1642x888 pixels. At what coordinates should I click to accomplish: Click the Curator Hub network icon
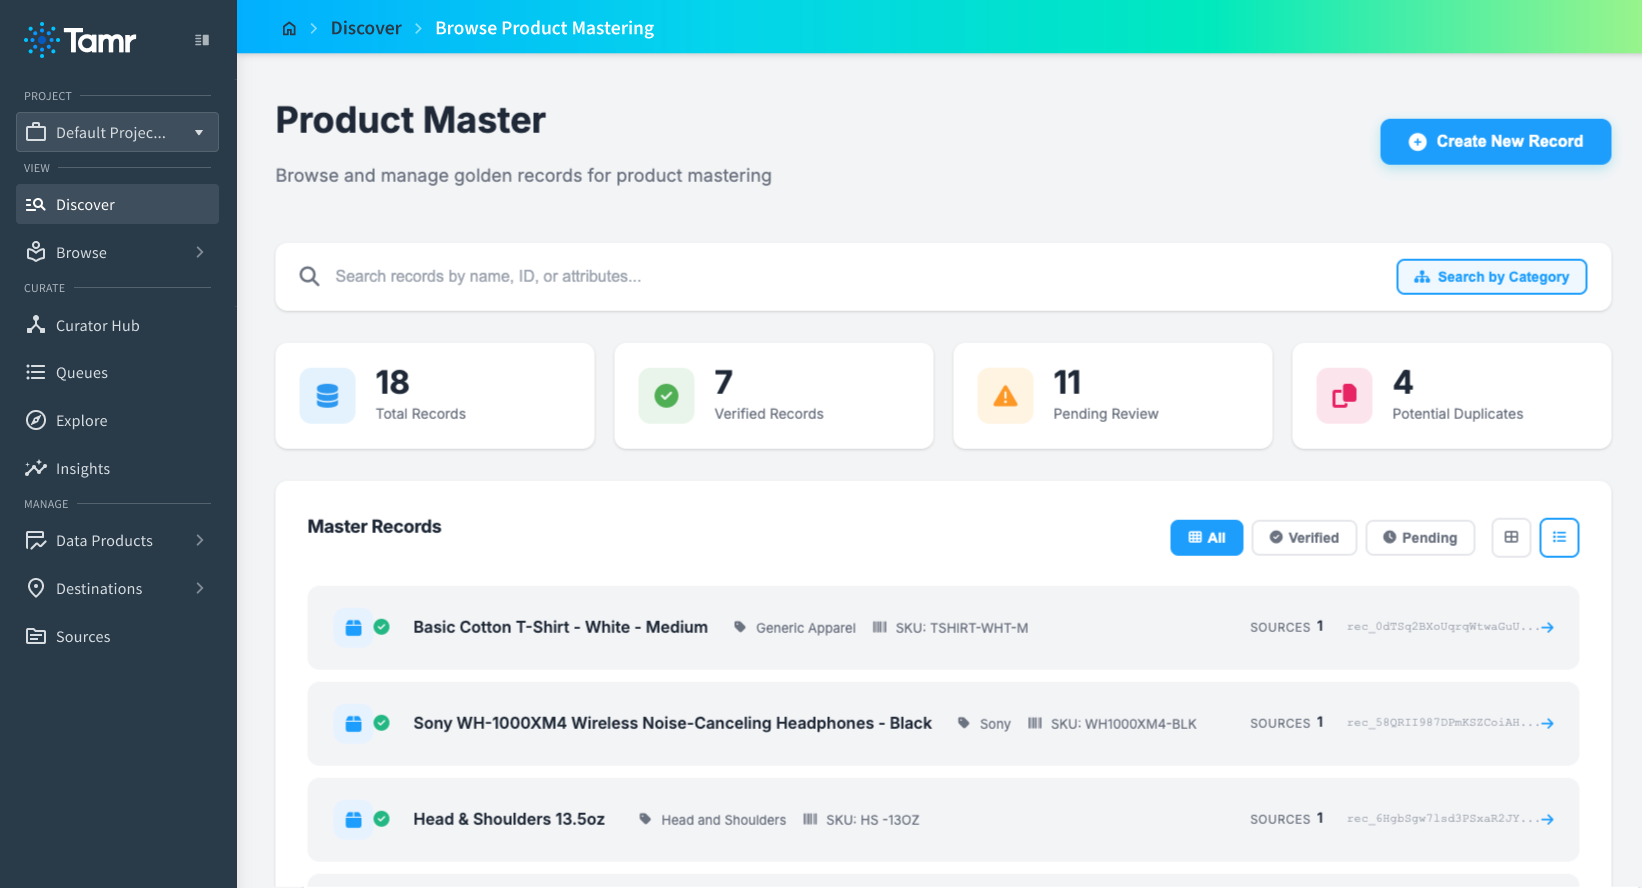[x=36, y=325]
